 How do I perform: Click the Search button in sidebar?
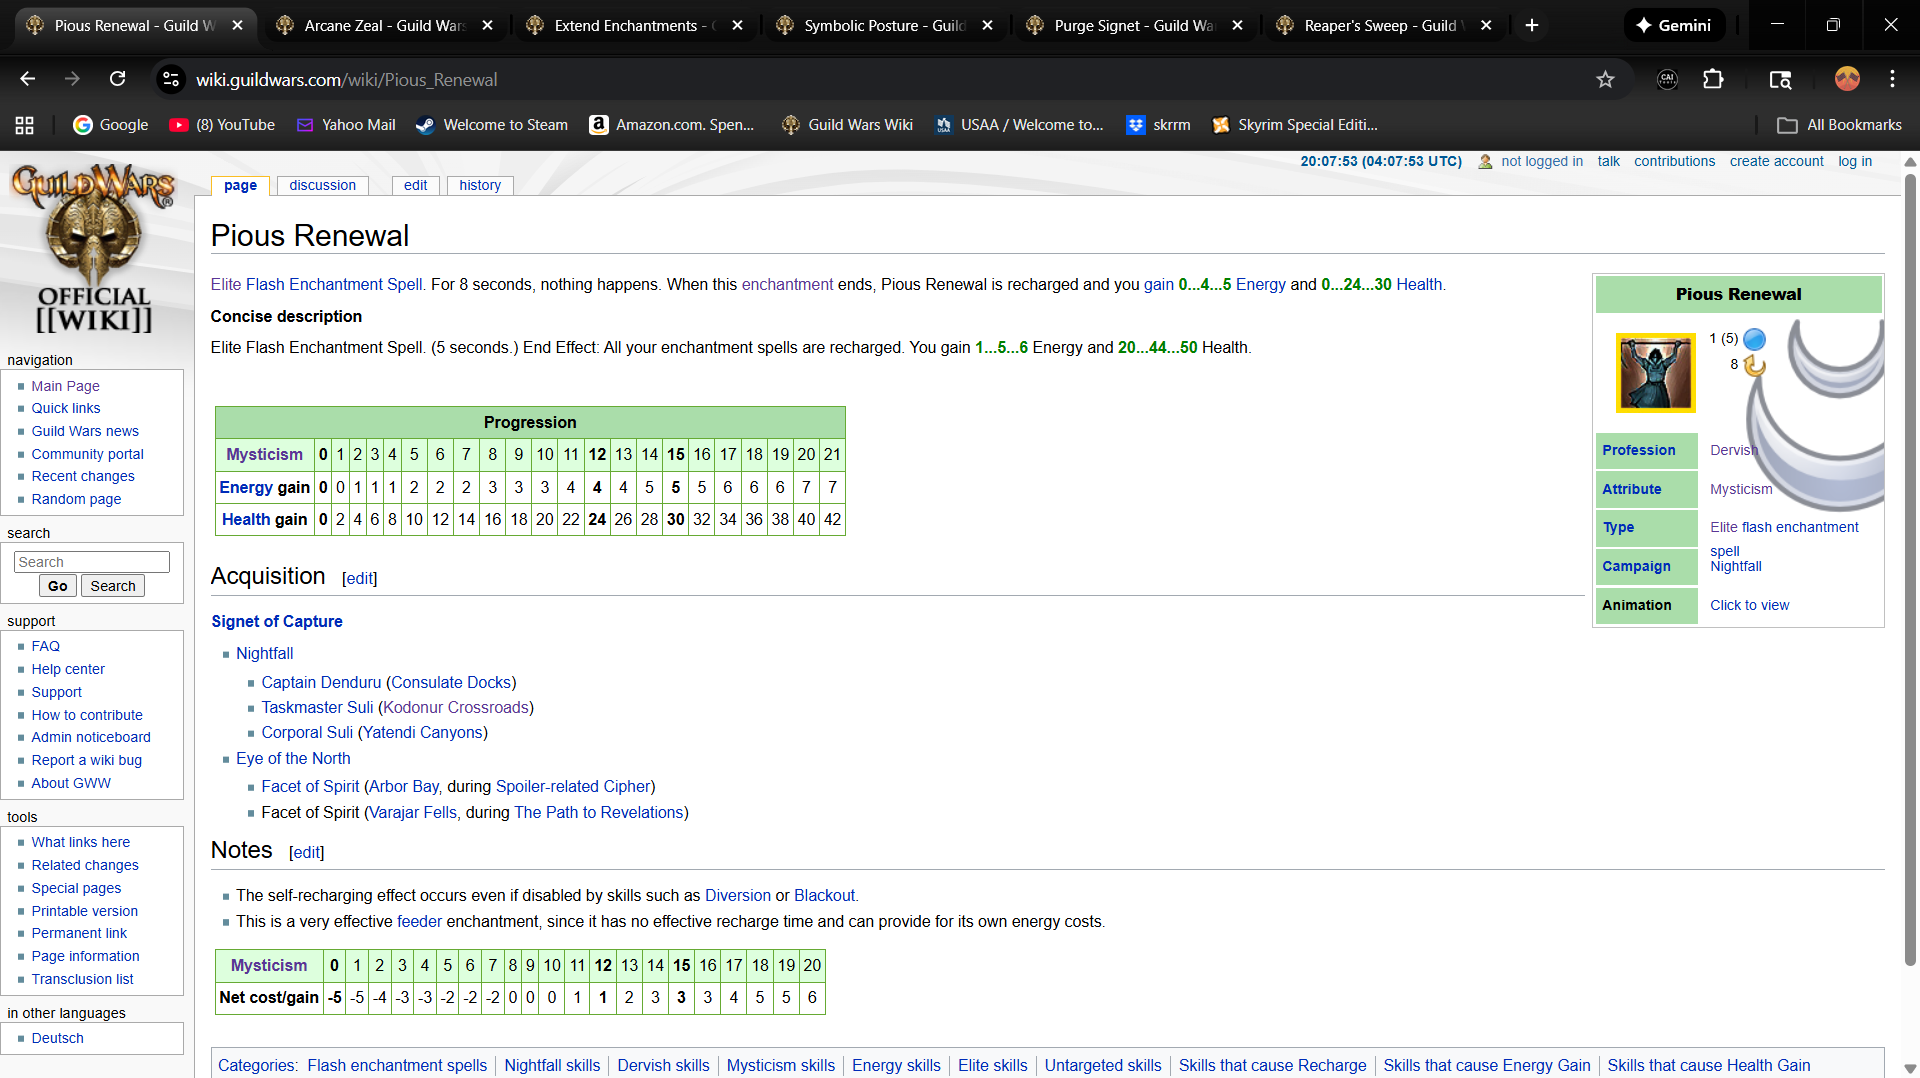tap(113, 586)
